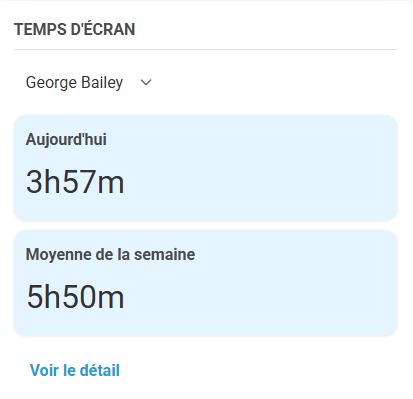Screen dimensions: 413x399
Task: Click the Aujourd'hui screen time card
Action: 205,168
